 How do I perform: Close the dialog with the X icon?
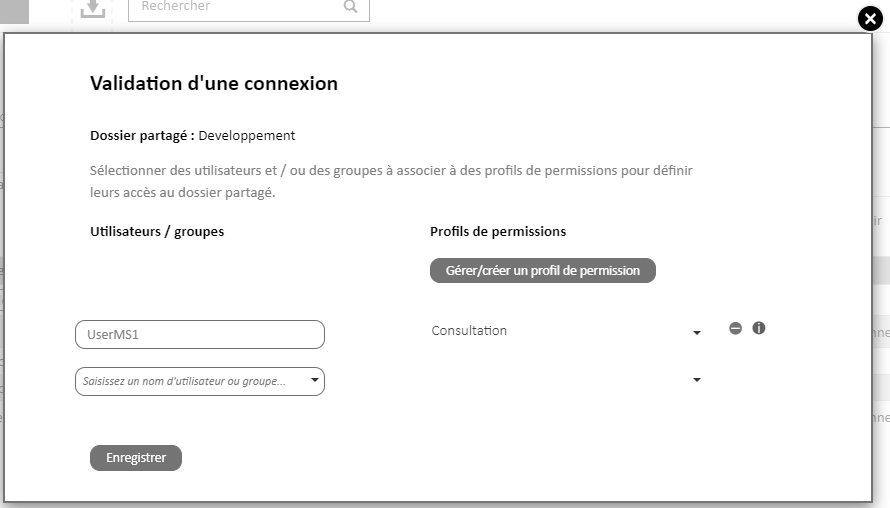tap(870, 19)
